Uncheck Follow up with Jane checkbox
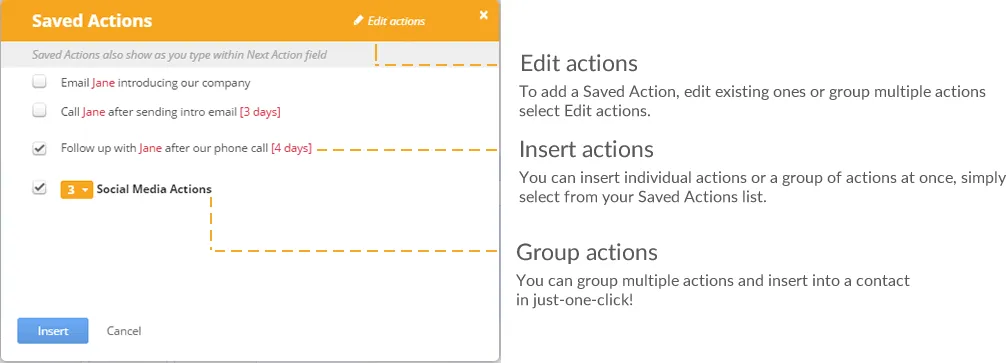 pyautogui.click(x=40, y=148)
